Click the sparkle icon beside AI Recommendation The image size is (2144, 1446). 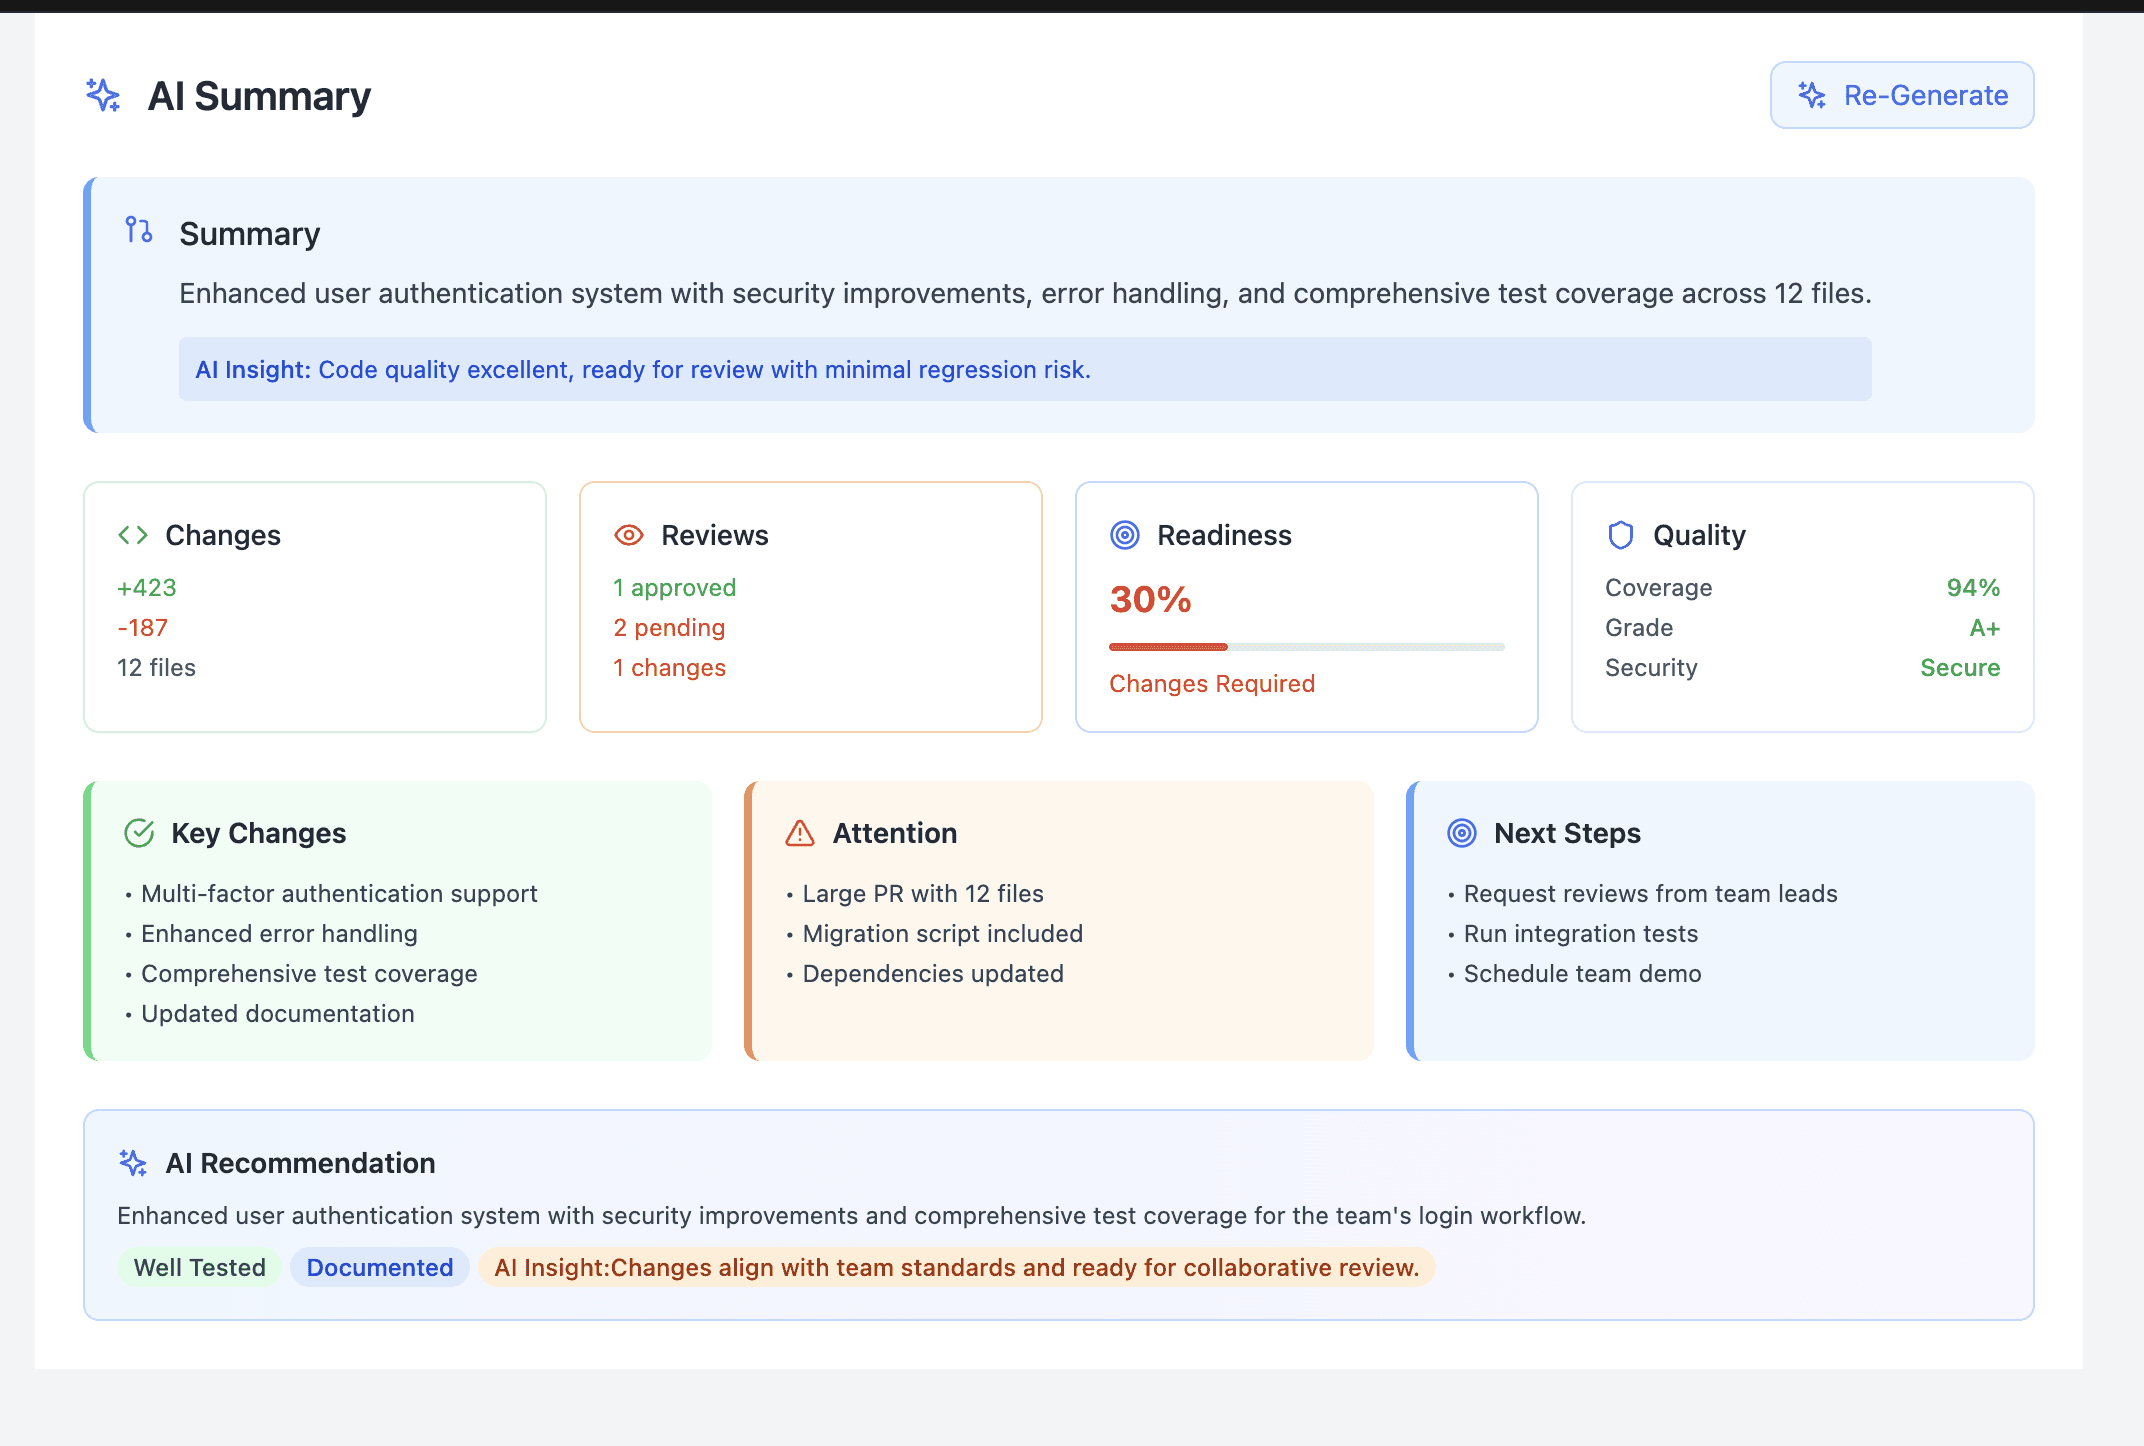(133, 1163)
